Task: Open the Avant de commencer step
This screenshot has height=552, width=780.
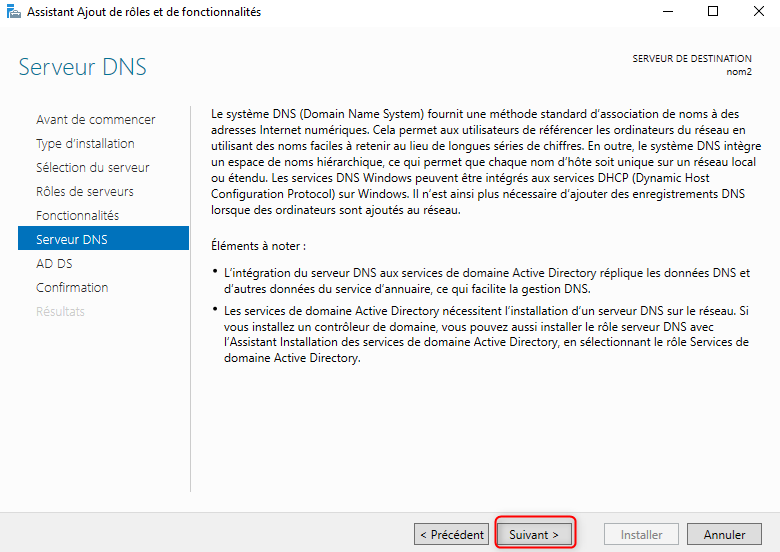Action: pyautogui.click(x=96, y=120)
